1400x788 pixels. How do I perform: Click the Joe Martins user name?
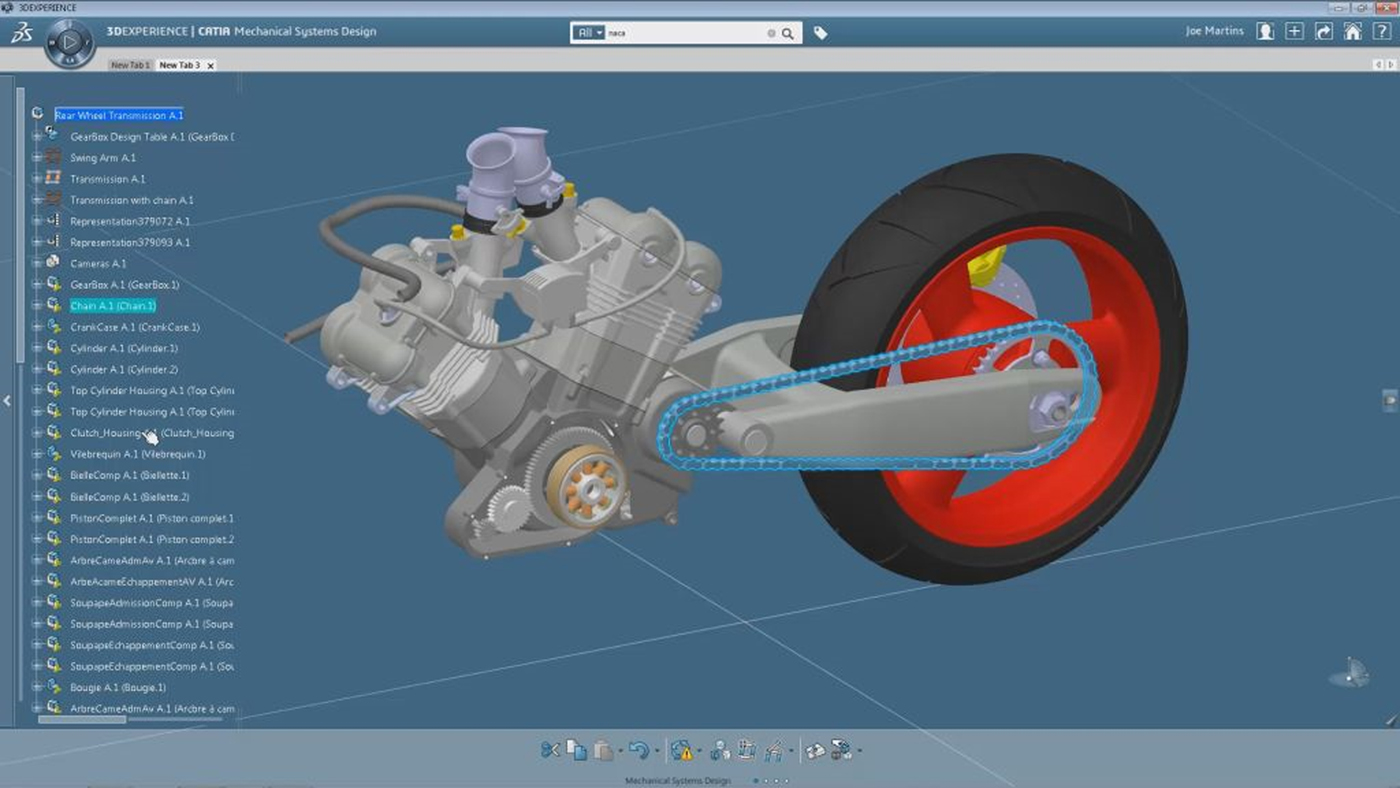click(1214, 31)
